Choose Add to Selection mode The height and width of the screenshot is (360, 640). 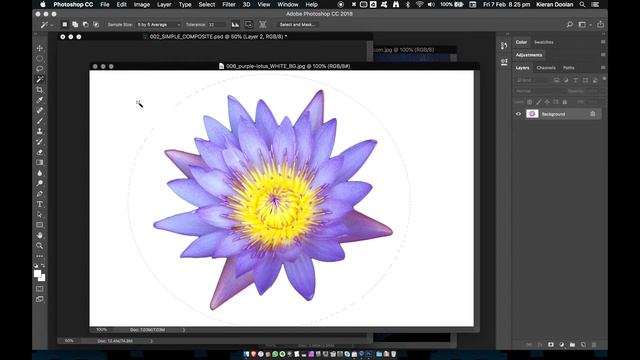(x=75, y=24)
